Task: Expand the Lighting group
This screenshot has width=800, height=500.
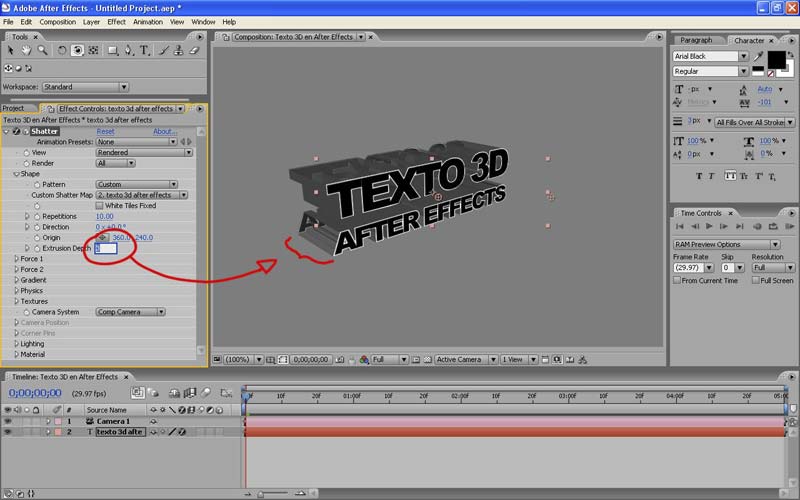Action: 16,343
